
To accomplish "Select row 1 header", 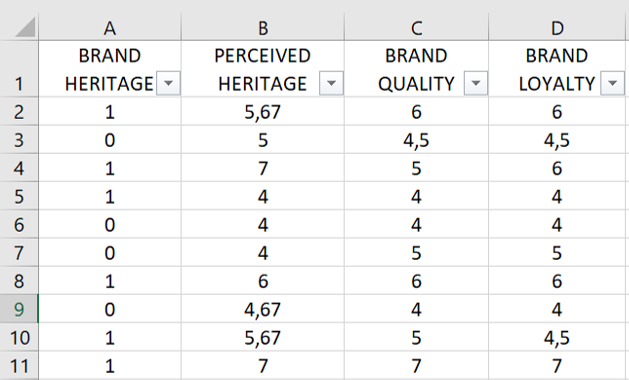I will [x=19, y=69].
